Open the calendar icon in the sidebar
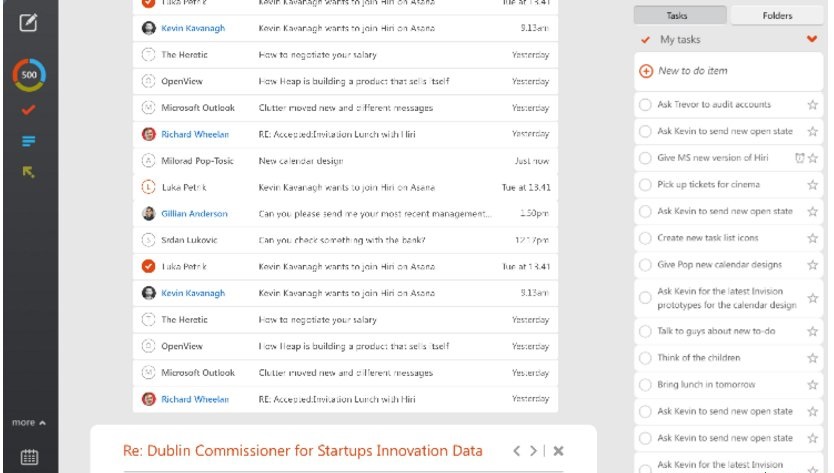The width and height of the screenshot is (834, 473). pos(29,457)
